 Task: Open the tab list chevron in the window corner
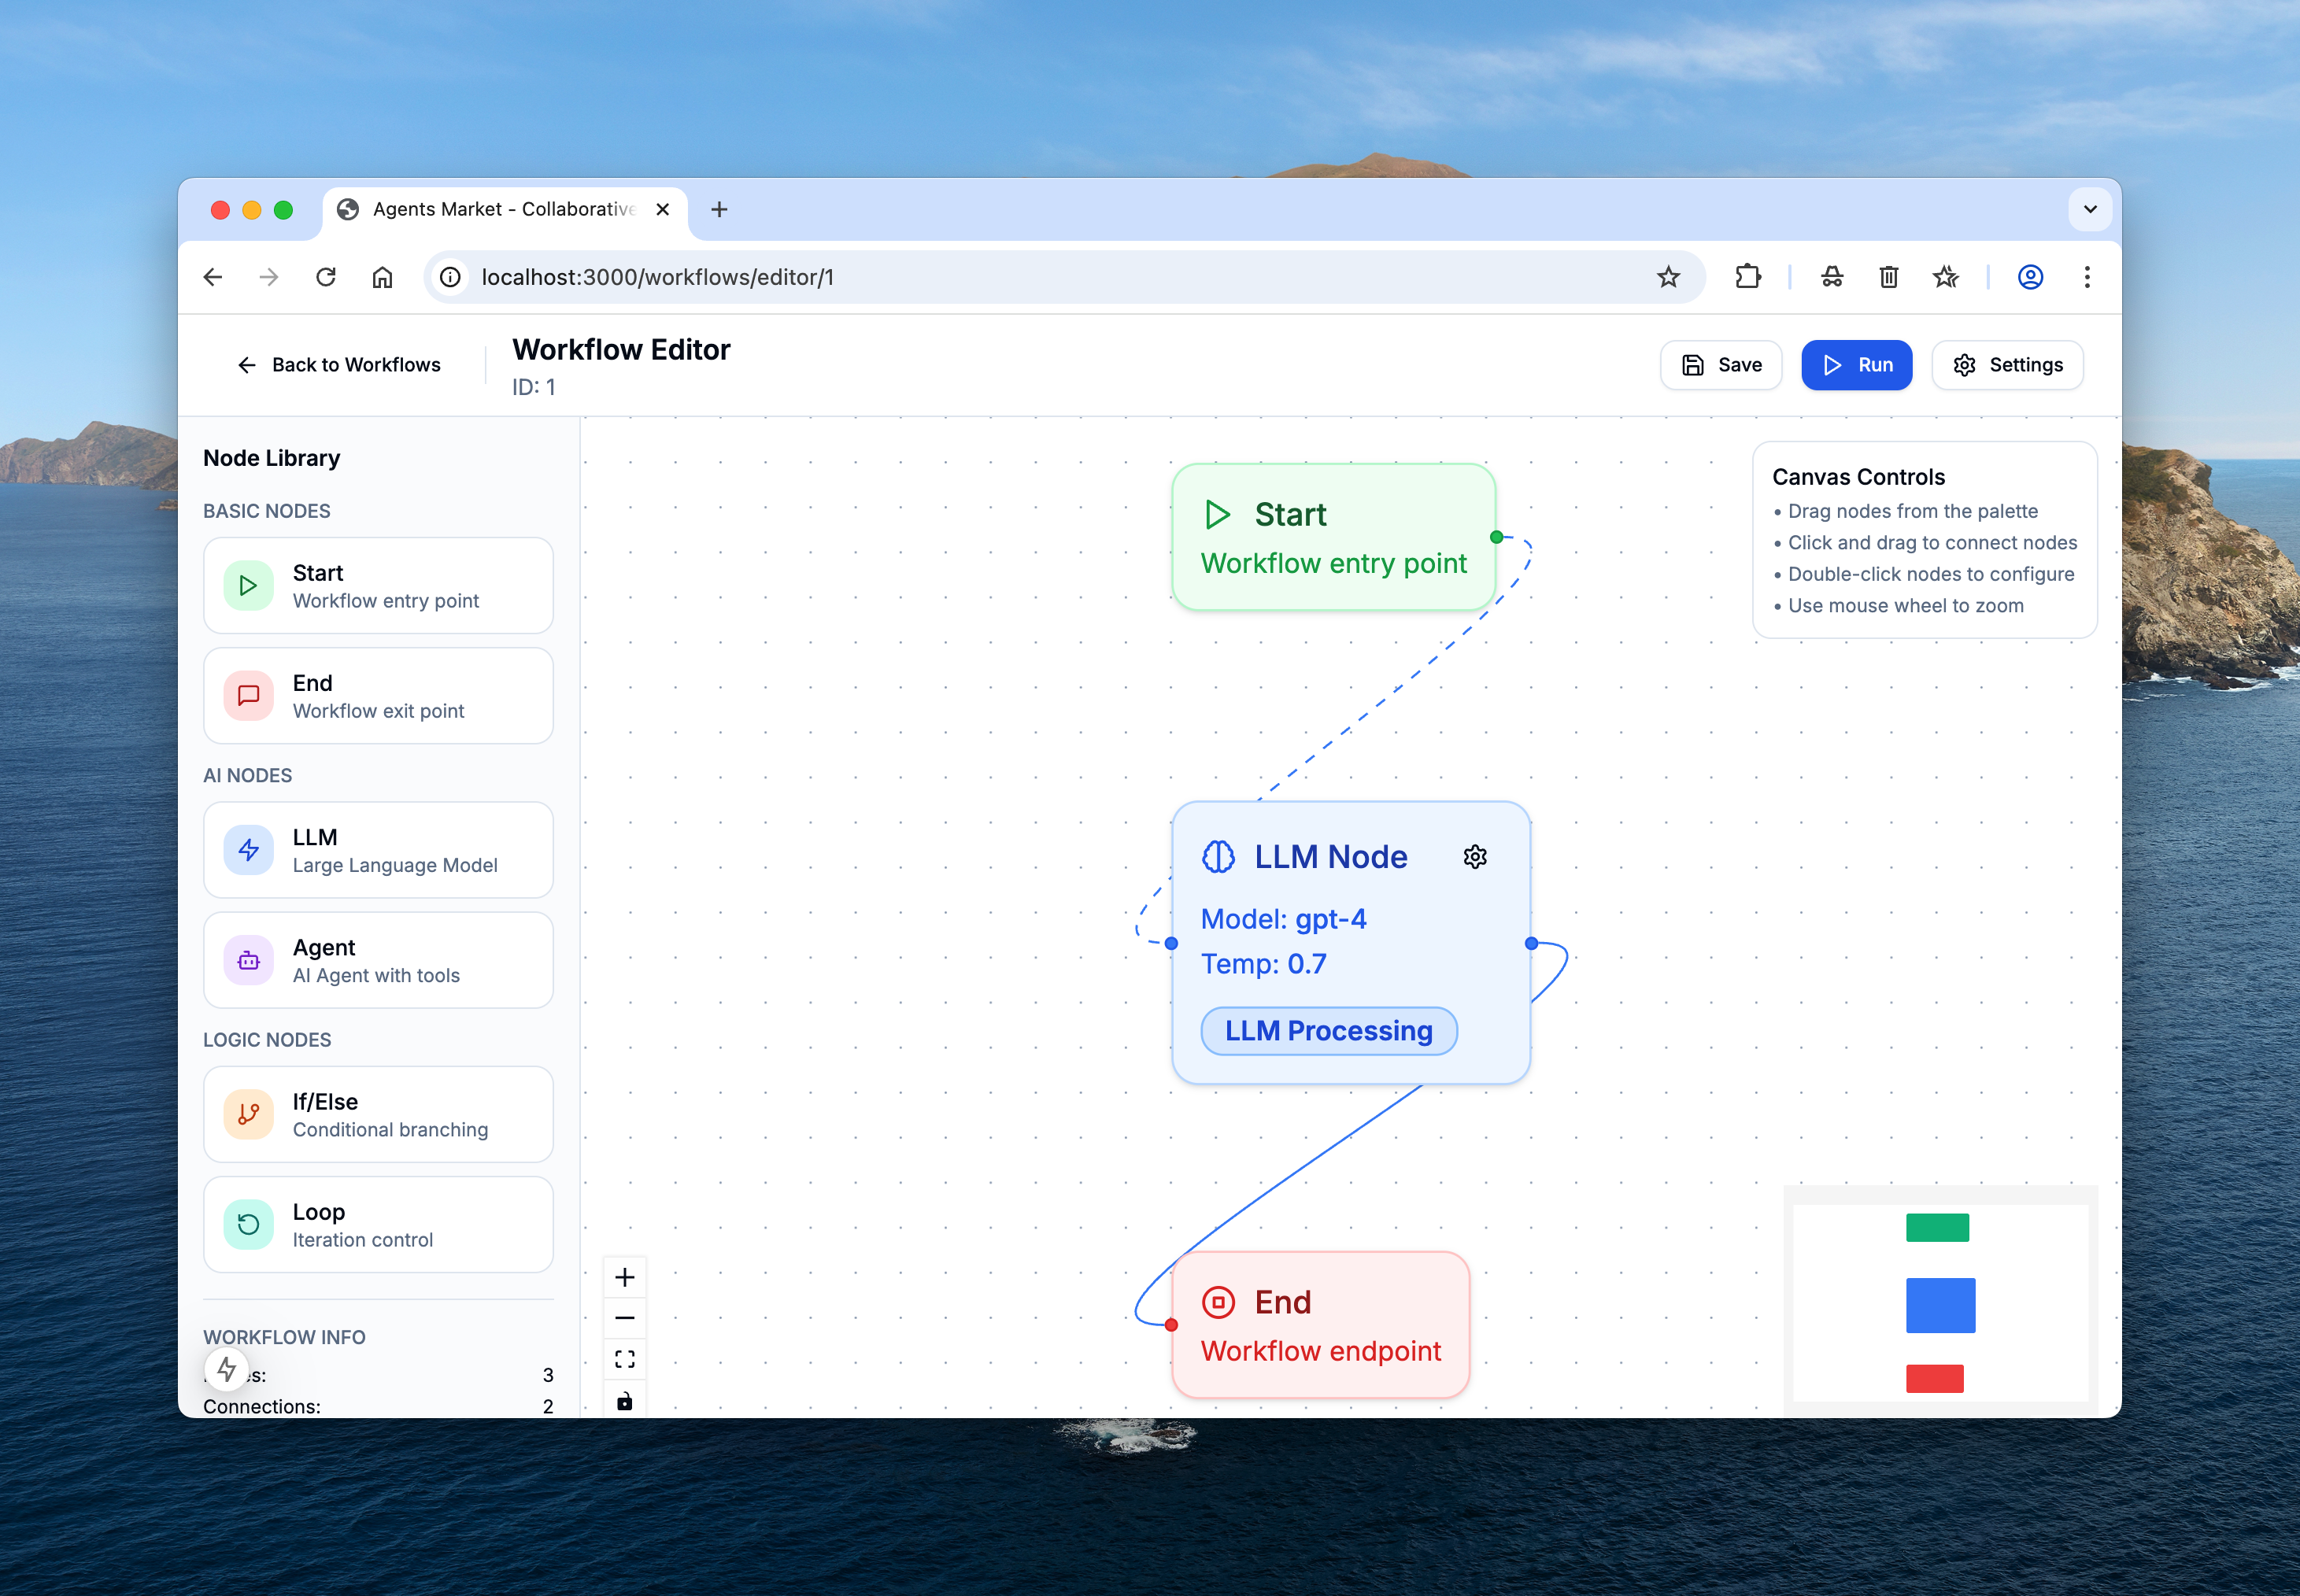click(2089, 209)
